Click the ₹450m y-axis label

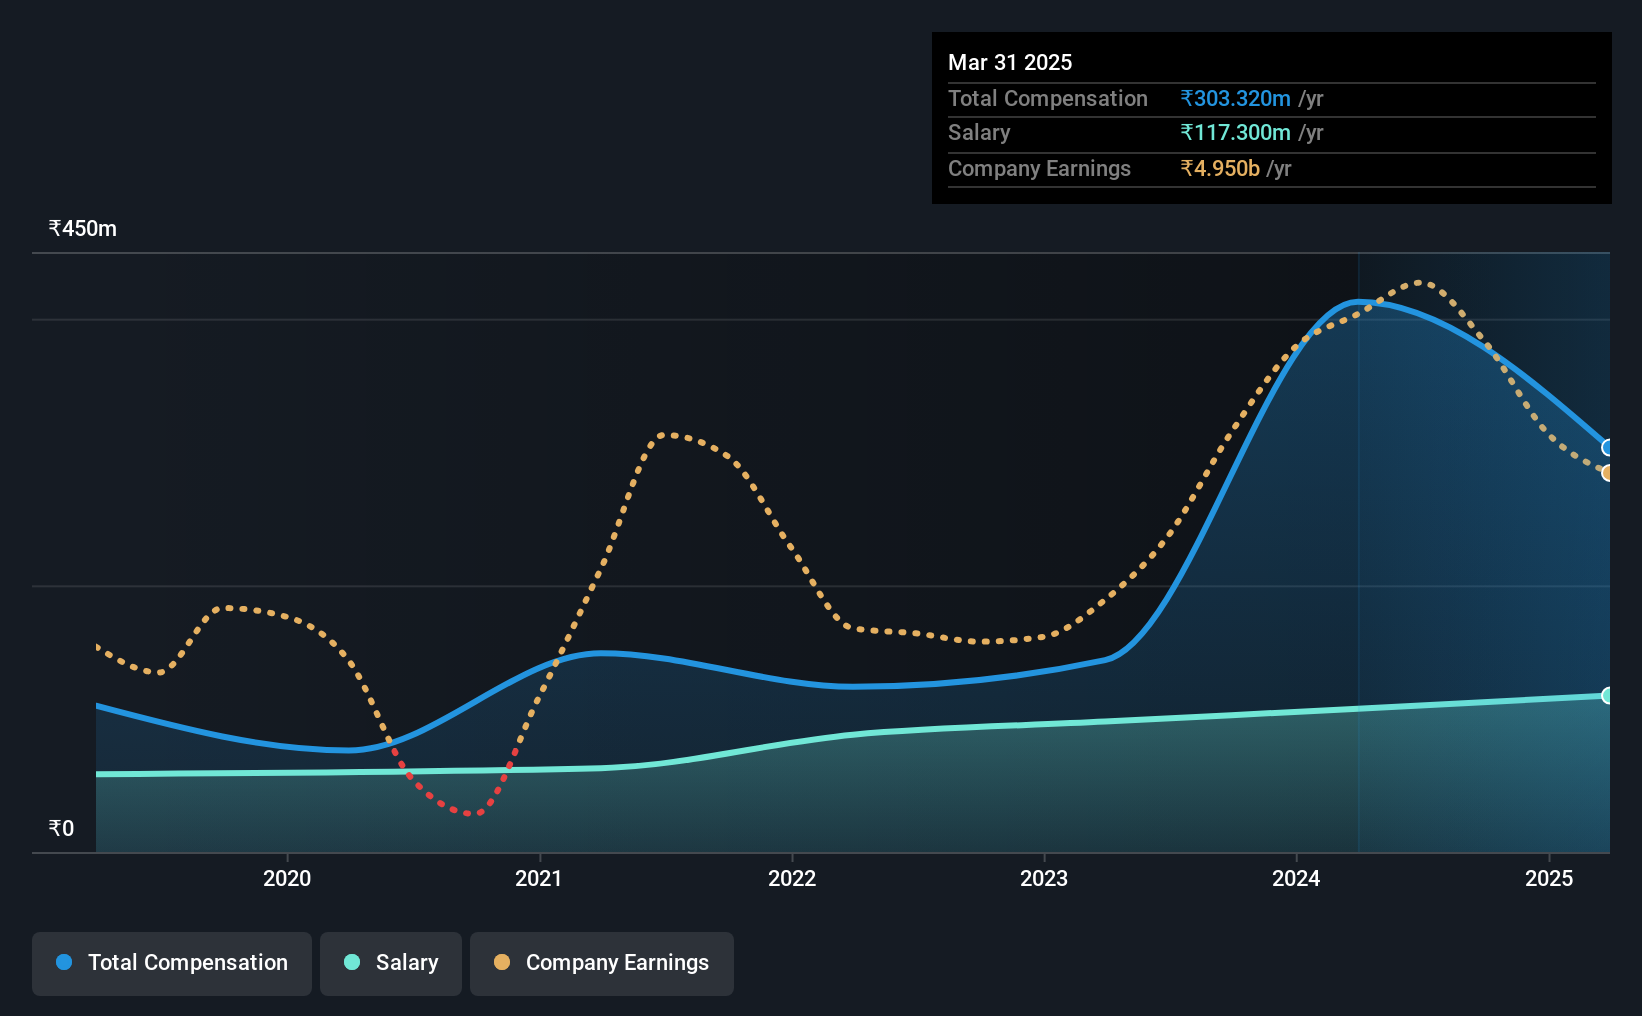[x=83, y=228]
